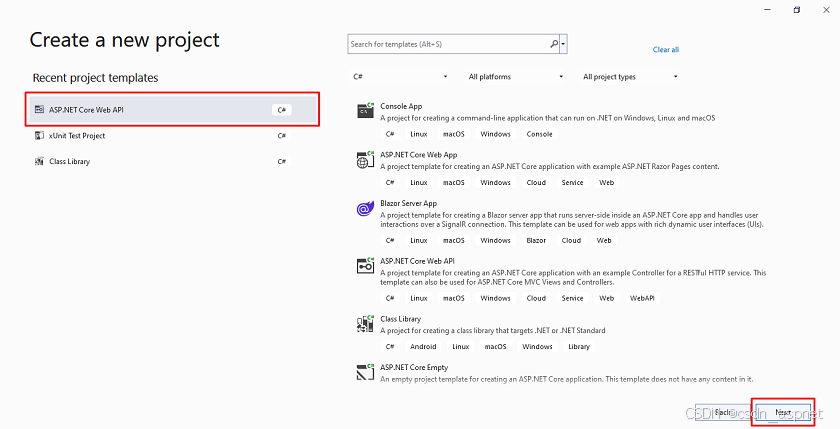Click the Console App template icon
The image size is (840, 429).
pos(365,110)
